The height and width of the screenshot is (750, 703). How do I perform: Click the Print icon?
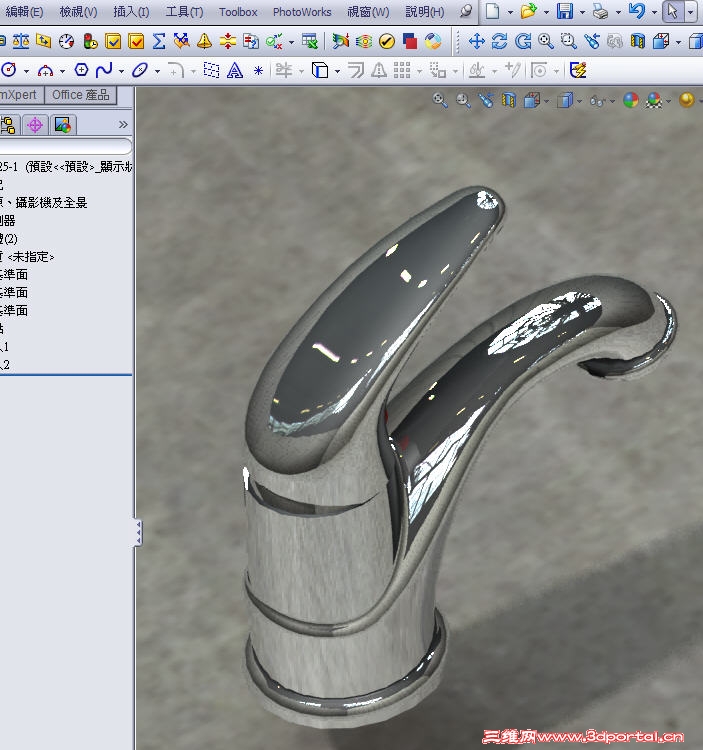[x=600, y=11]
